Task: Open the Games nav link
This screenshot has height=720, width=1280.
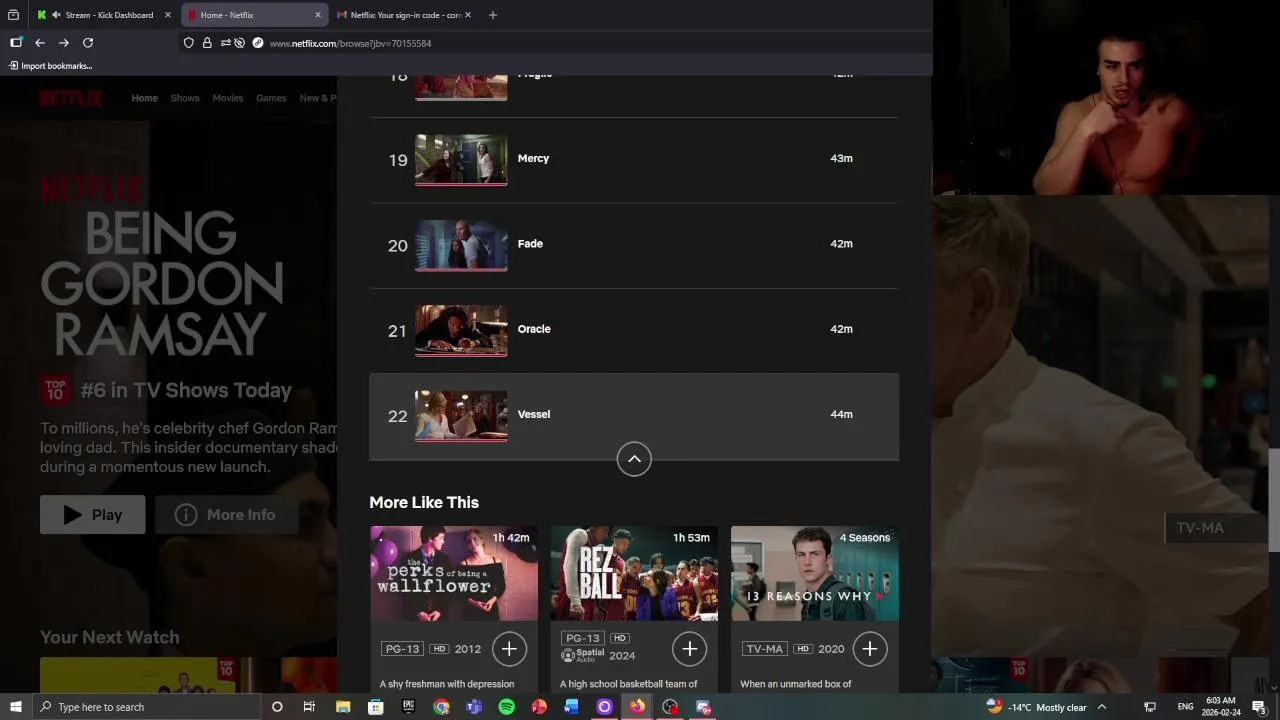Action: click(271, 98)
